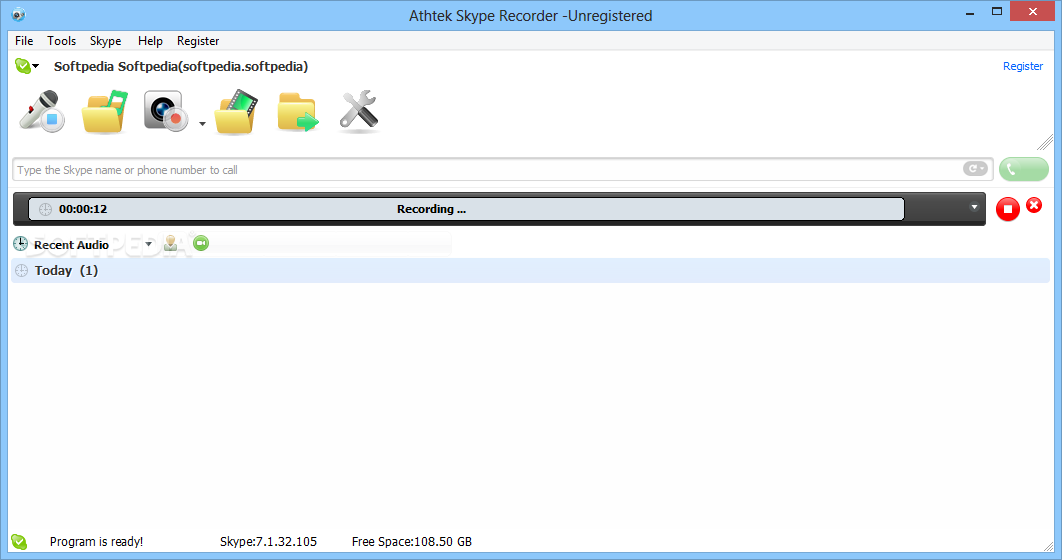
Task: Click the 00:00:12 recording timer
Action: pos(83,209)
